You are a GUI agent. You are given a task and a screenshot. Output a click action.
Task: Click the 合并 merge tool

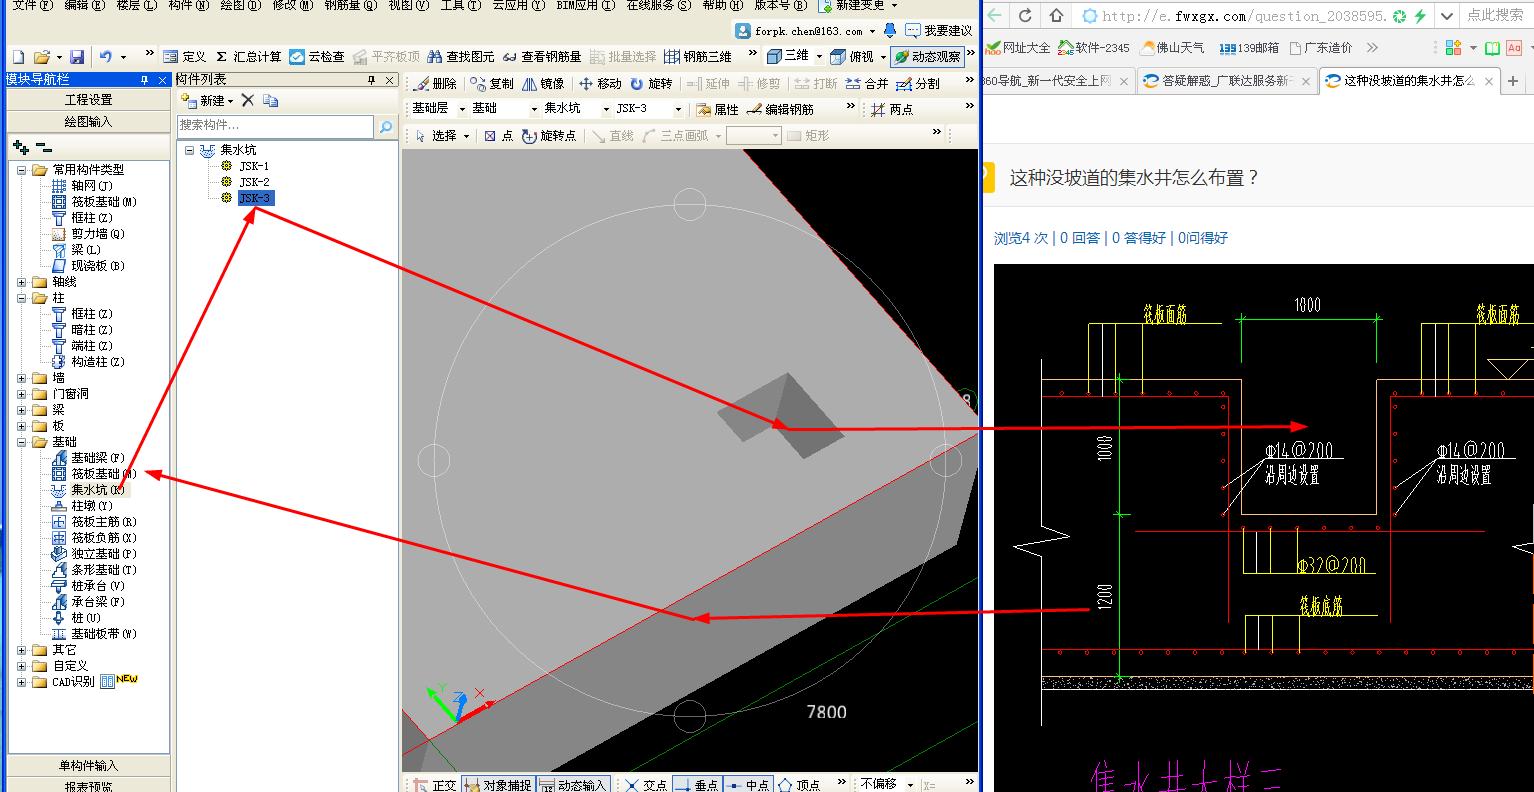868,84
